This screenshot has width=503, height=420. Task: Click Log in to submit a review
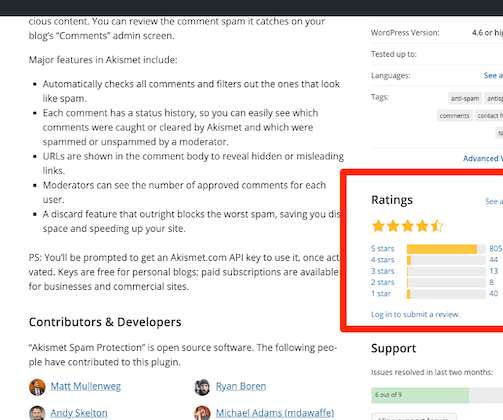click(415, 314)
